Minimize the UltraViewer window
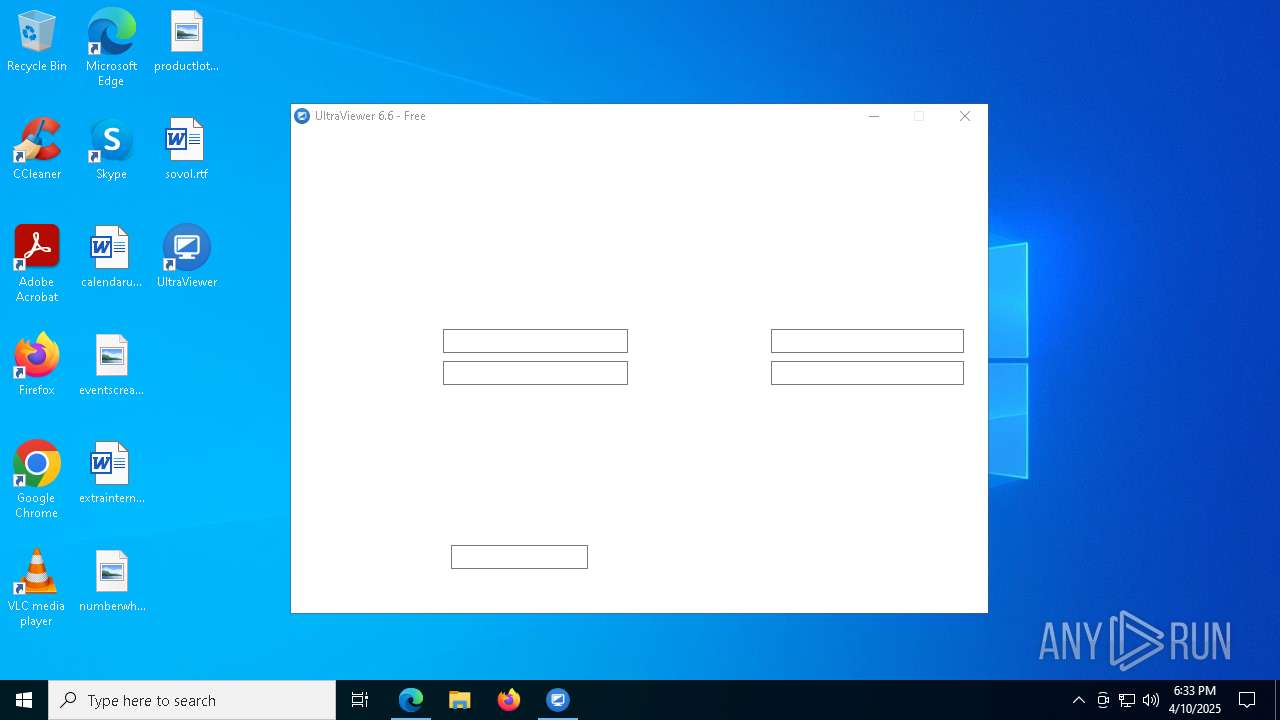Image resolution: width=1280 pixels, height=720 pixels. coord(874,116)
